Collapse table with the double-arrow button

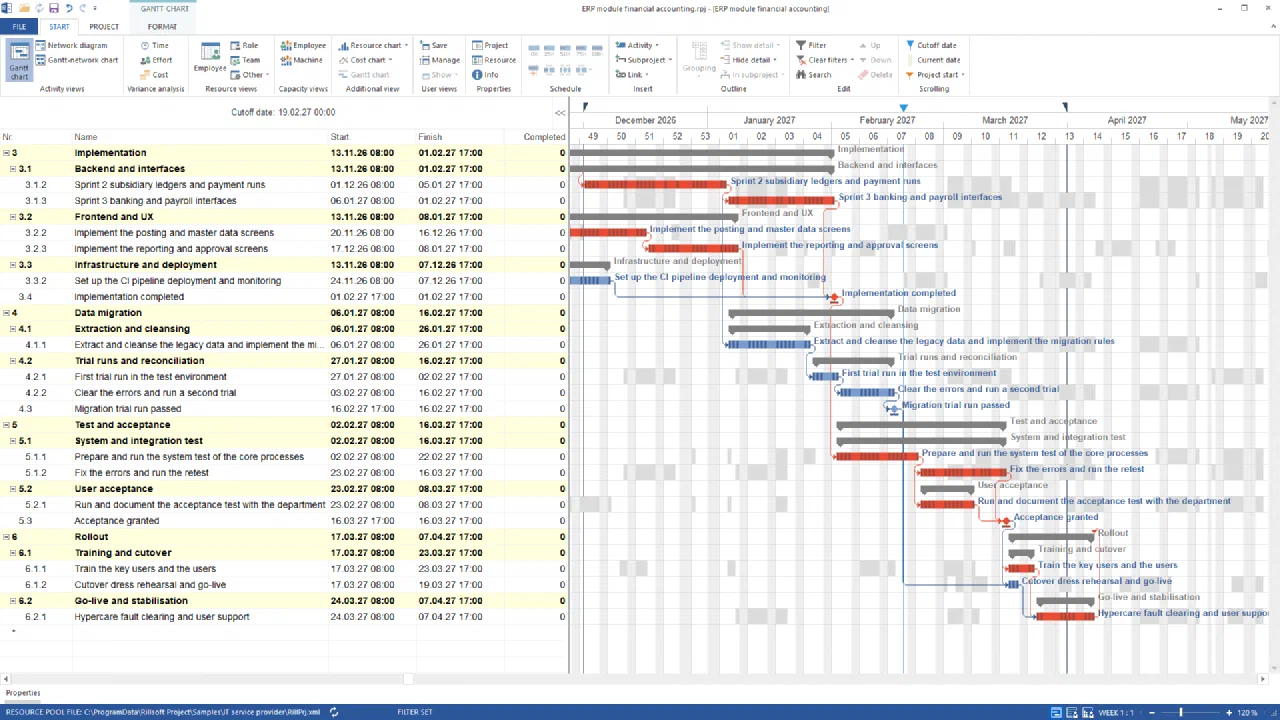tap(560, 113)
